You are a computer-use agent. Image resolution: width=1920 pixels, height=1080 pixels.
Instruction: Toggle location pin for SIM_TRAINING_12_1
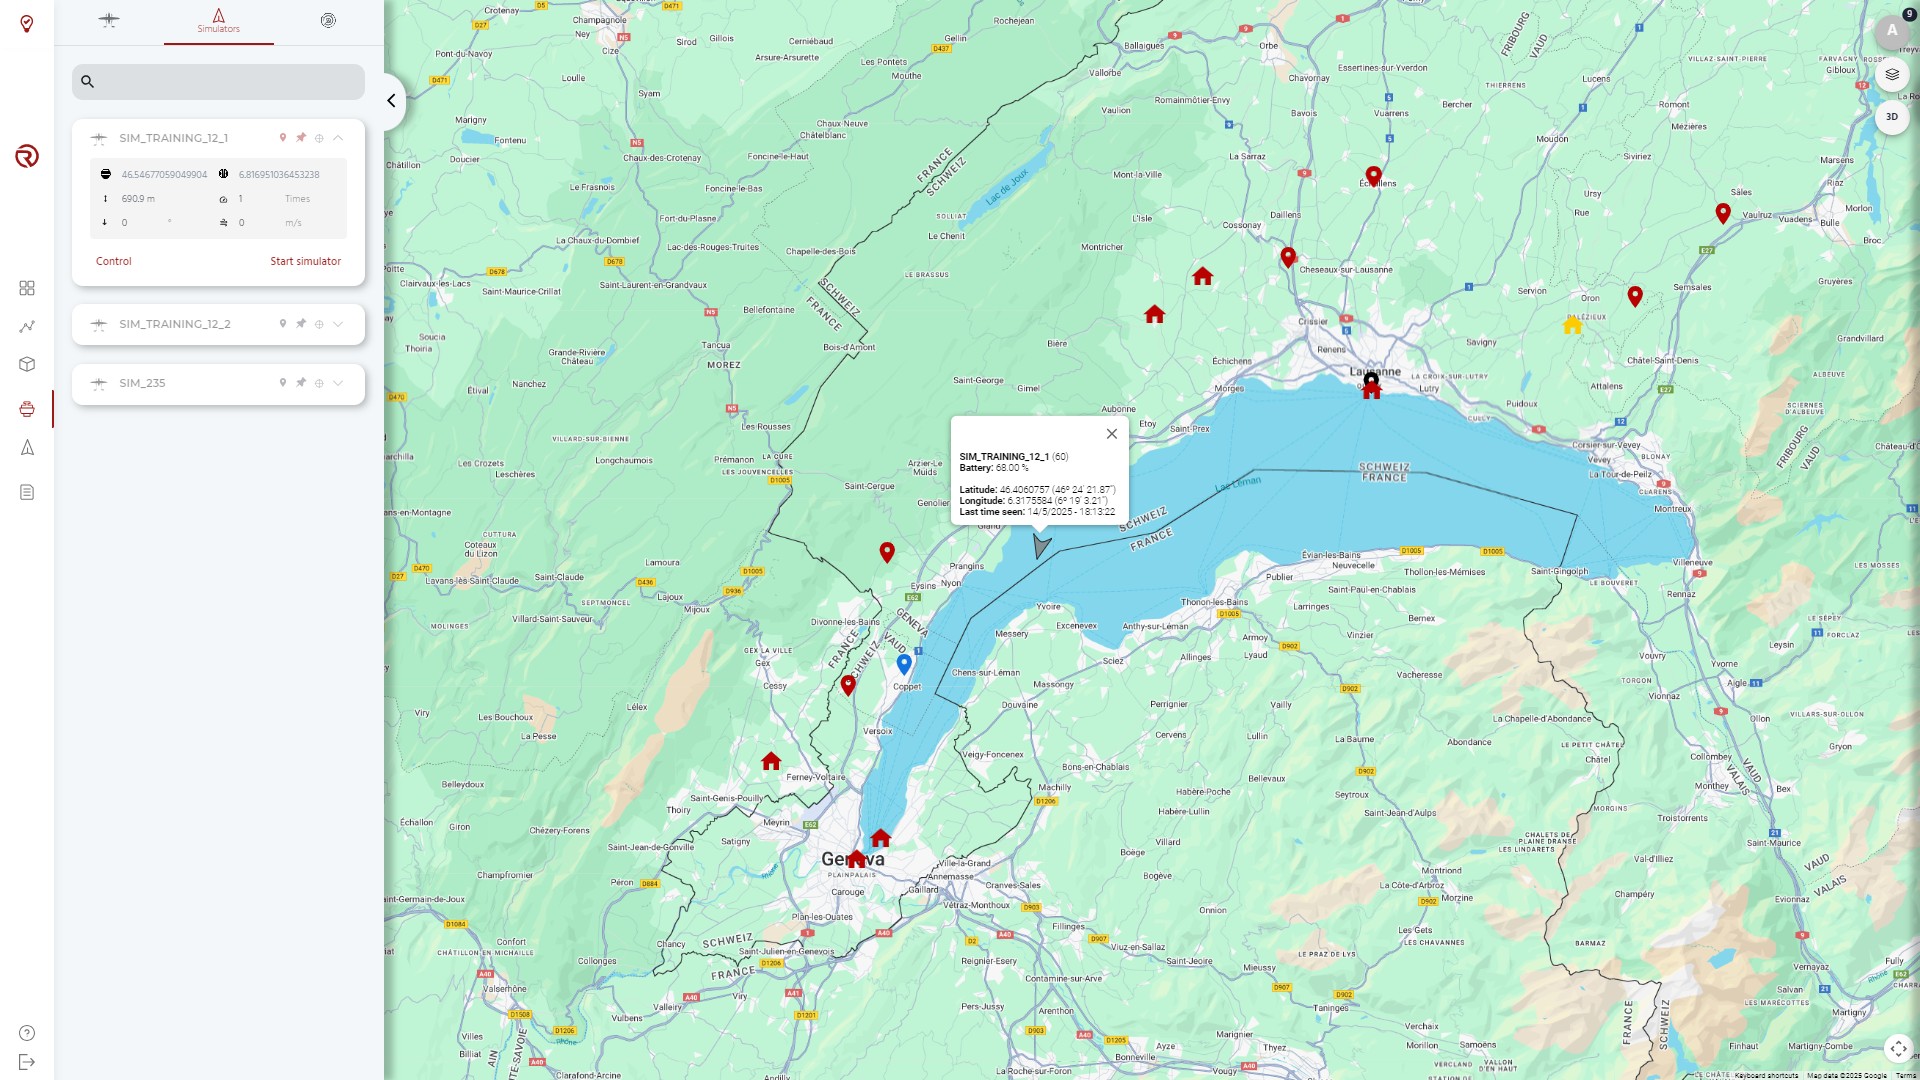(283, 138)
